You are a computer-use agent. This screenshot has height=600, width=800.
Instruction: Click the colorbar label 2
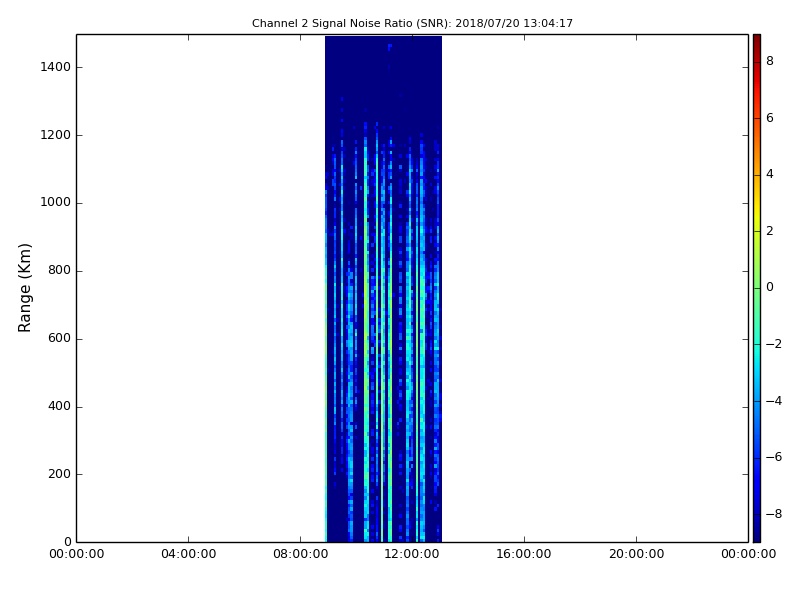tap(770, 231)
